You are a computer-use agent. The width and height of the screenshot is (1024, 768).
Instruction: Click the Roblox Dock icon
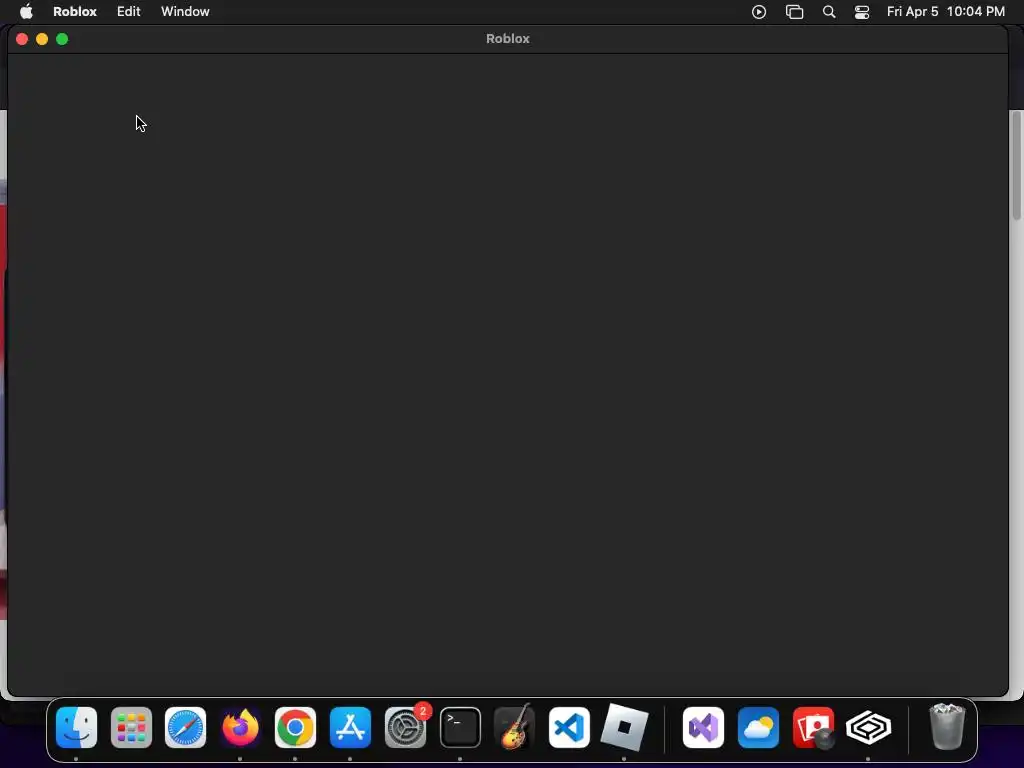[624, 728]
